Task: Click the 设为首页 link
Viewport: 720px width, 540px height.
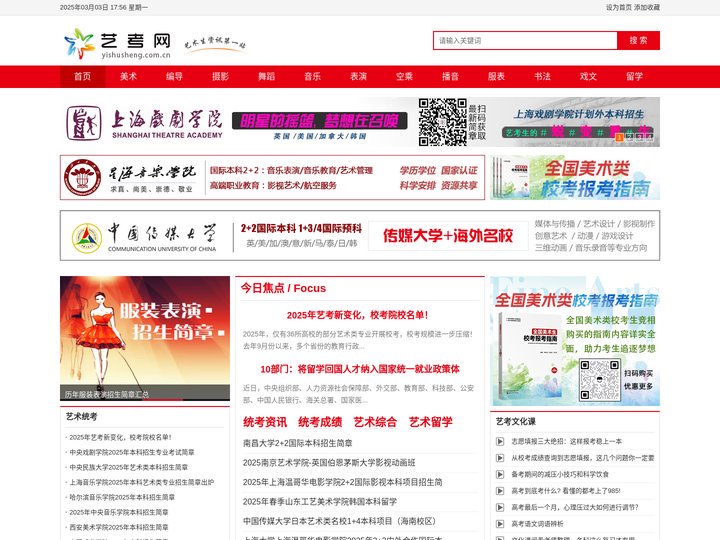Action: 619,7
